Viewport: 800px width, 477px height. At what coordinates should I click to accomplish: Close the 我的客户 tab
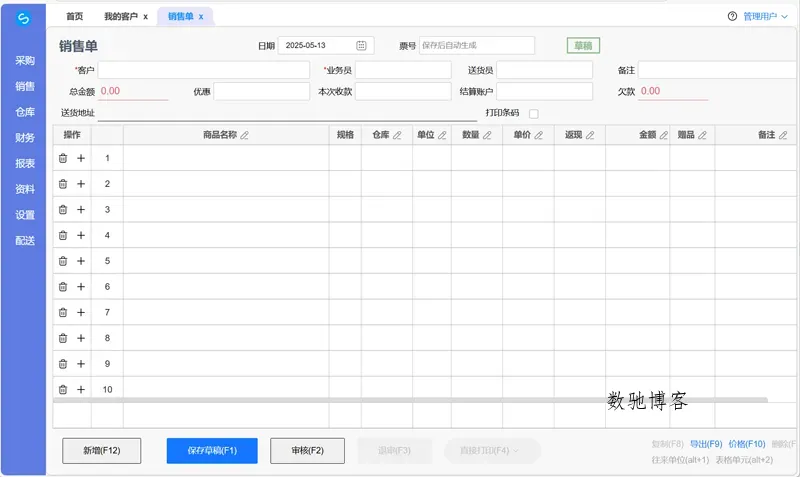145,17
